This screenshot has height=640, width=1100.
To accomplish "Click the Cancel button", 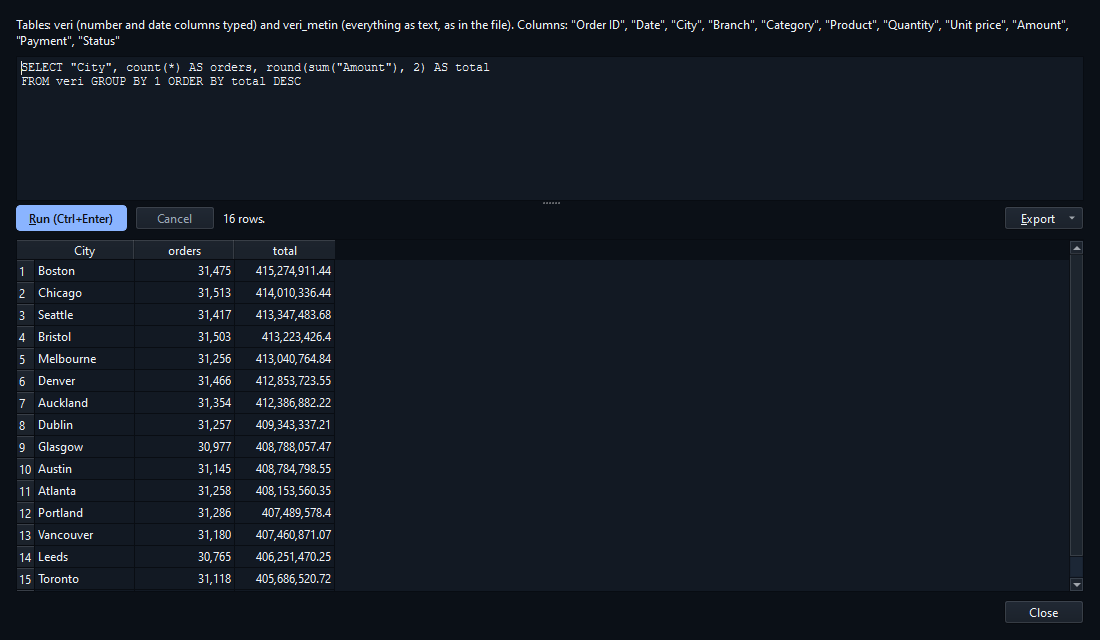I will 175,218.
